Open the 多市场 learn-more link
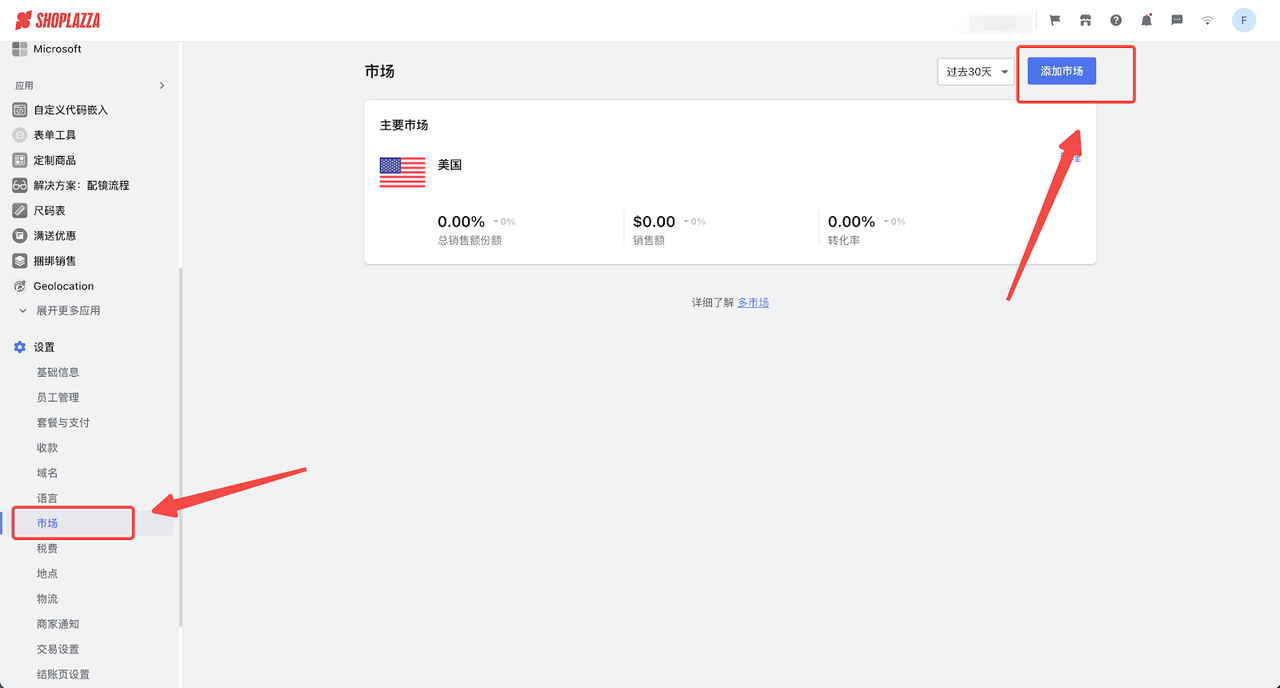Screen dimensions: 1280x688 753,303
